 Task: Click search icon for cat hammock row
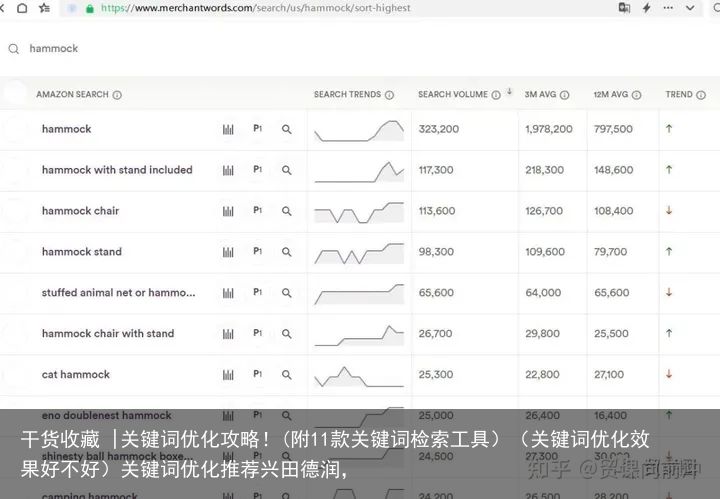[x=287, y=375]
